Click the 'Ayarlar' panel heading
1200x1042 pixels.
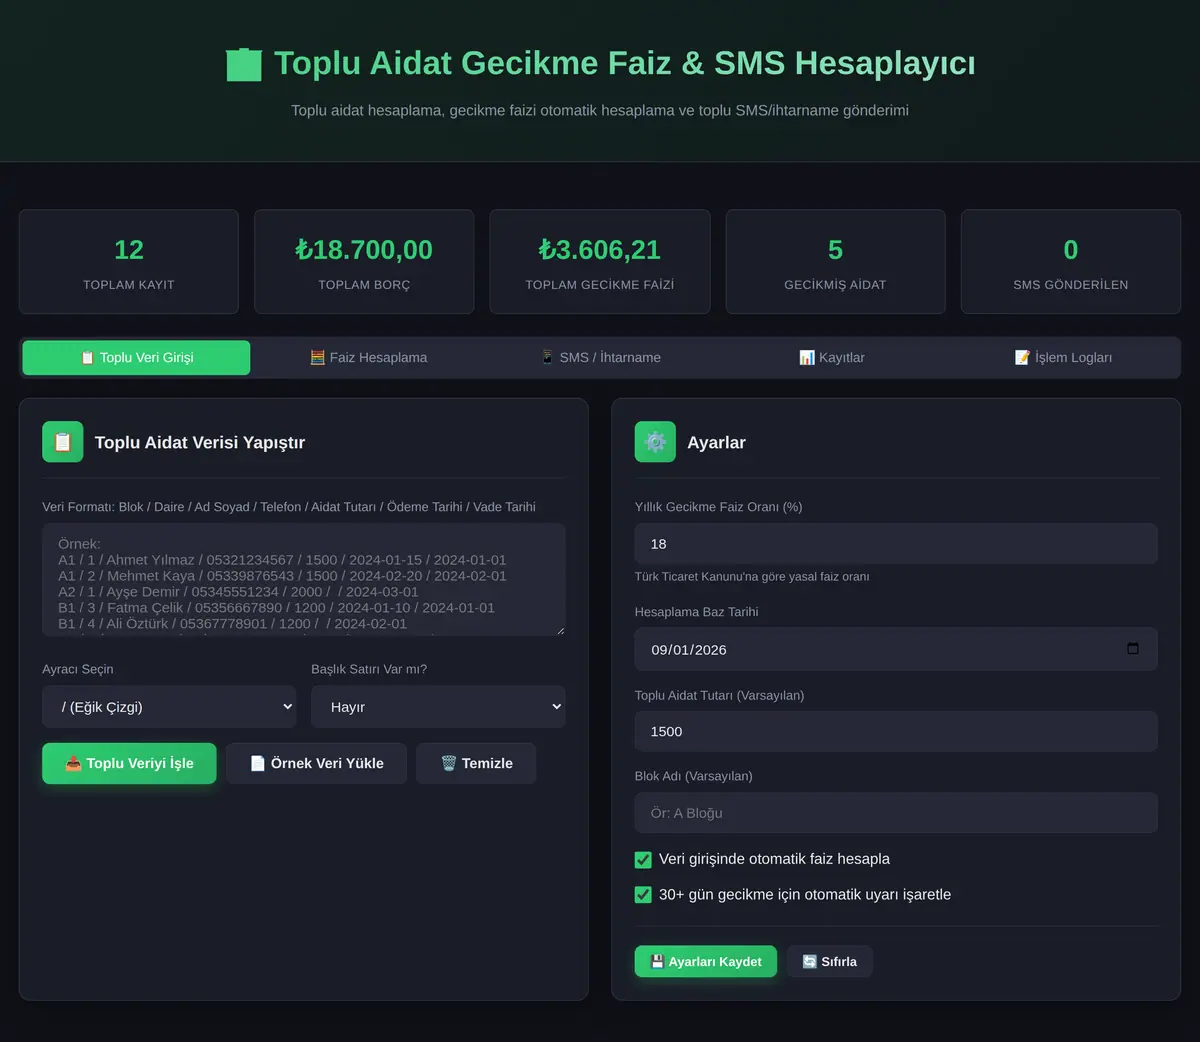point(716,442)
